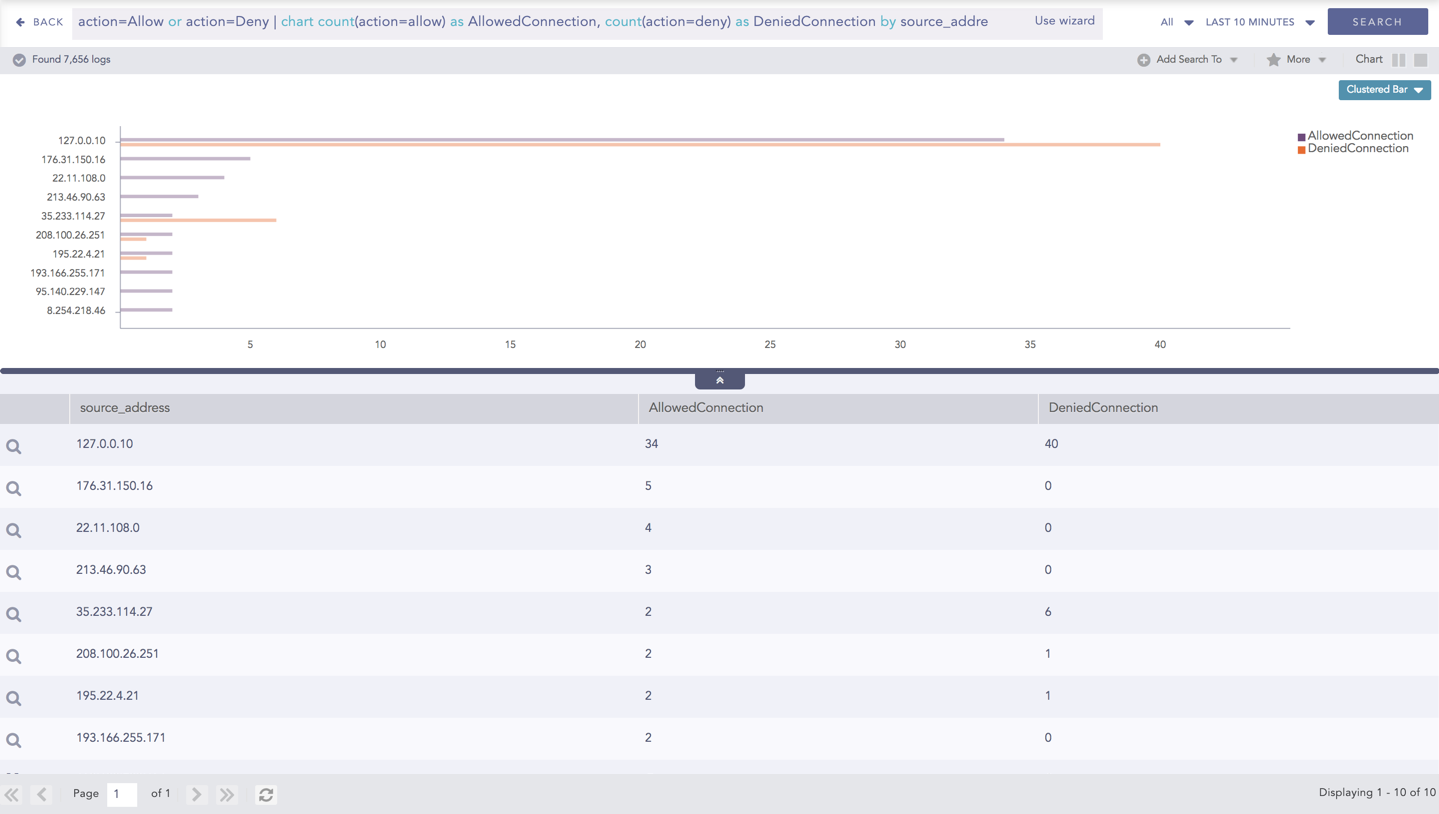Click the Search button
The image size is (1439, 814).
1377,22
